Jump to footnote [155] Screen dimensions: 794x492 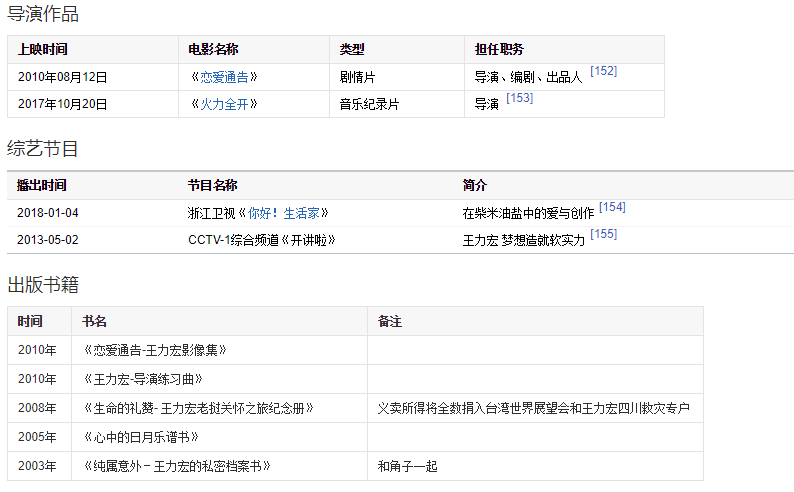pyautogui.click(x=603, y=234)
